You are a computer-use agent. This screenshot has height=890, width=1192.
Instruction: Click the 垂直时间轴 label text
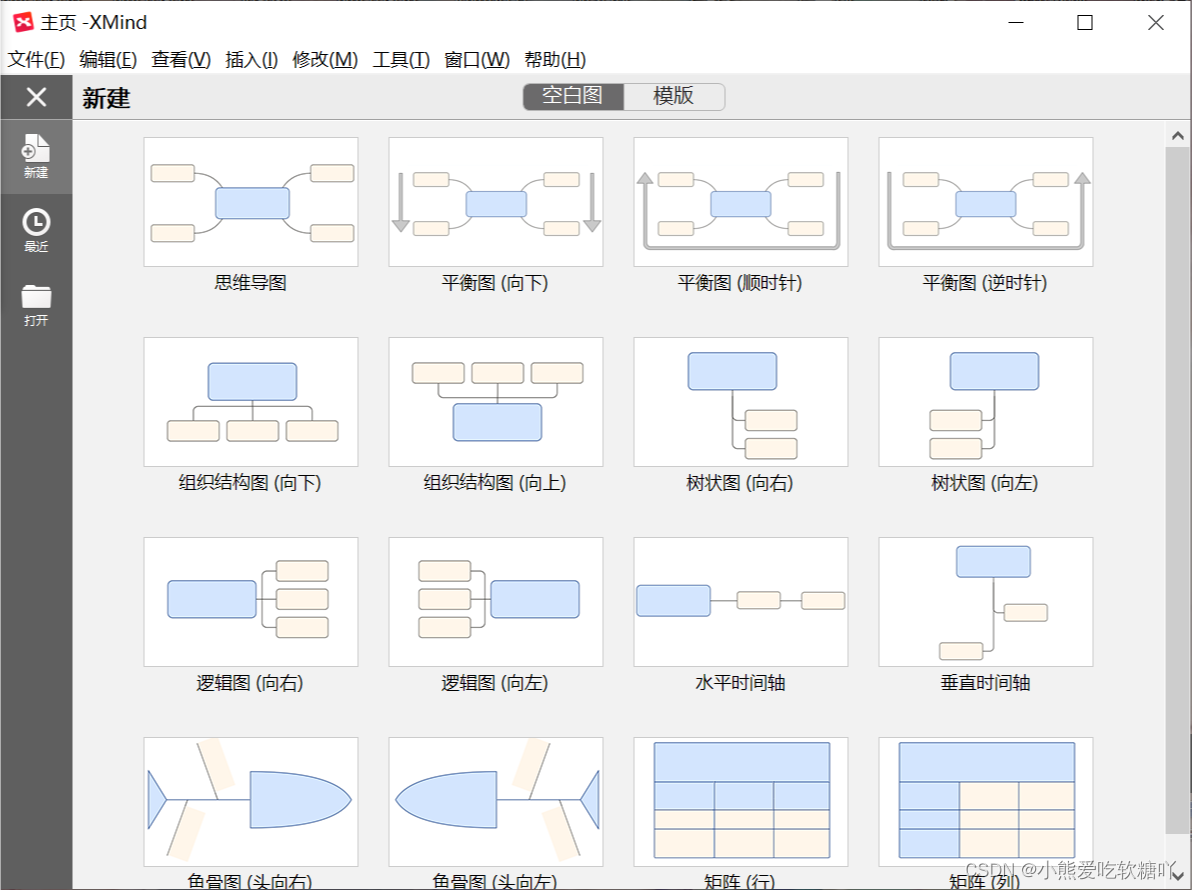click(984, 683)
